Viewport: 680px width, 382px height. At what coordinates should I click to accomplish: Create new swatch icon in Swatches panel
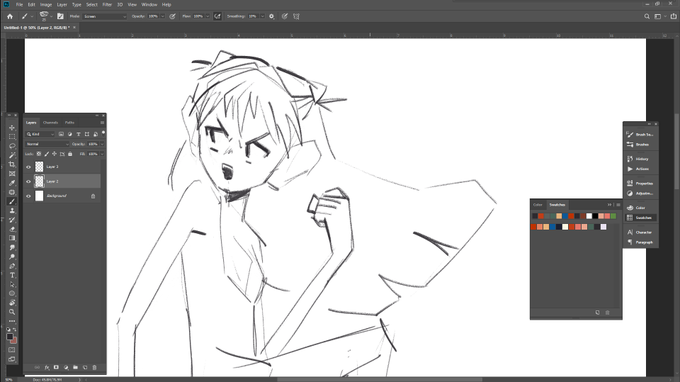pyautogui.click(x=598, y=312)
